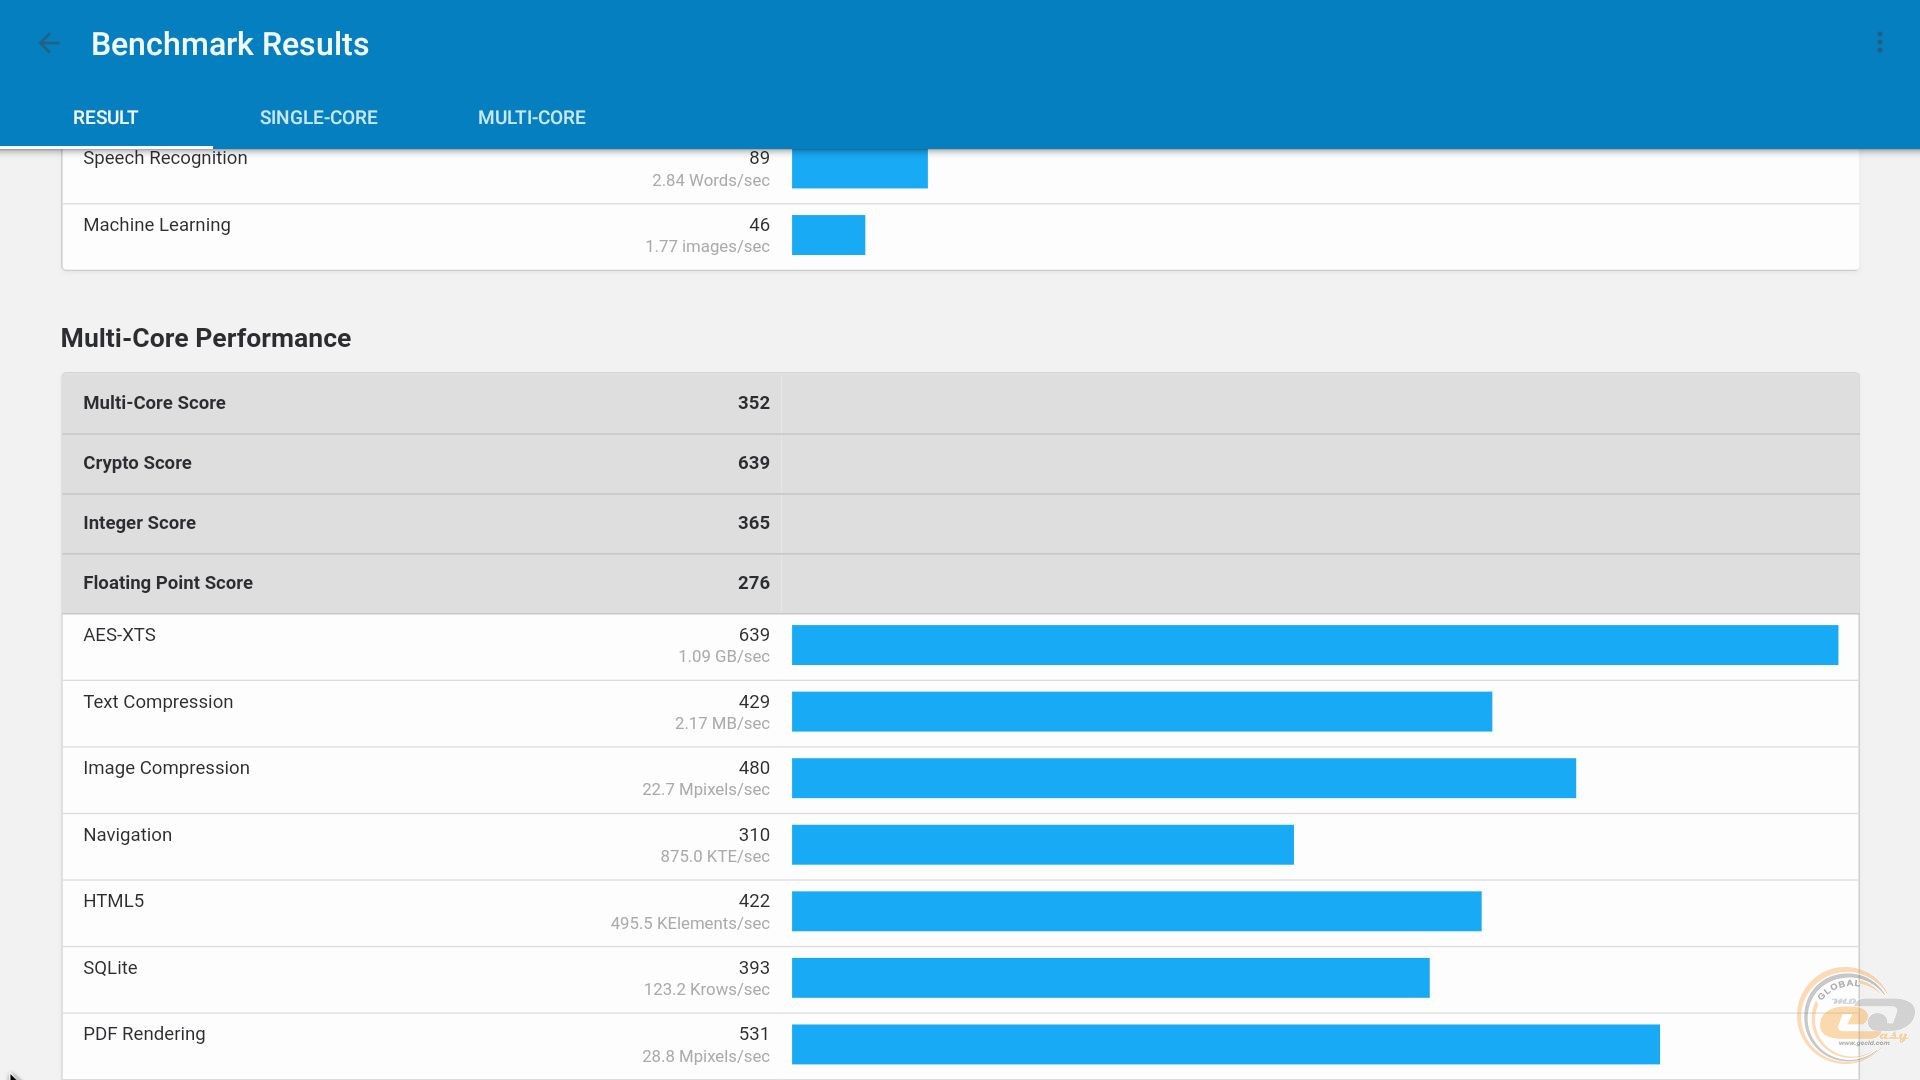Click the Navigation benchmark bar
This screenshot has height=1080, width=1920.
click(x=1042, y=845)
